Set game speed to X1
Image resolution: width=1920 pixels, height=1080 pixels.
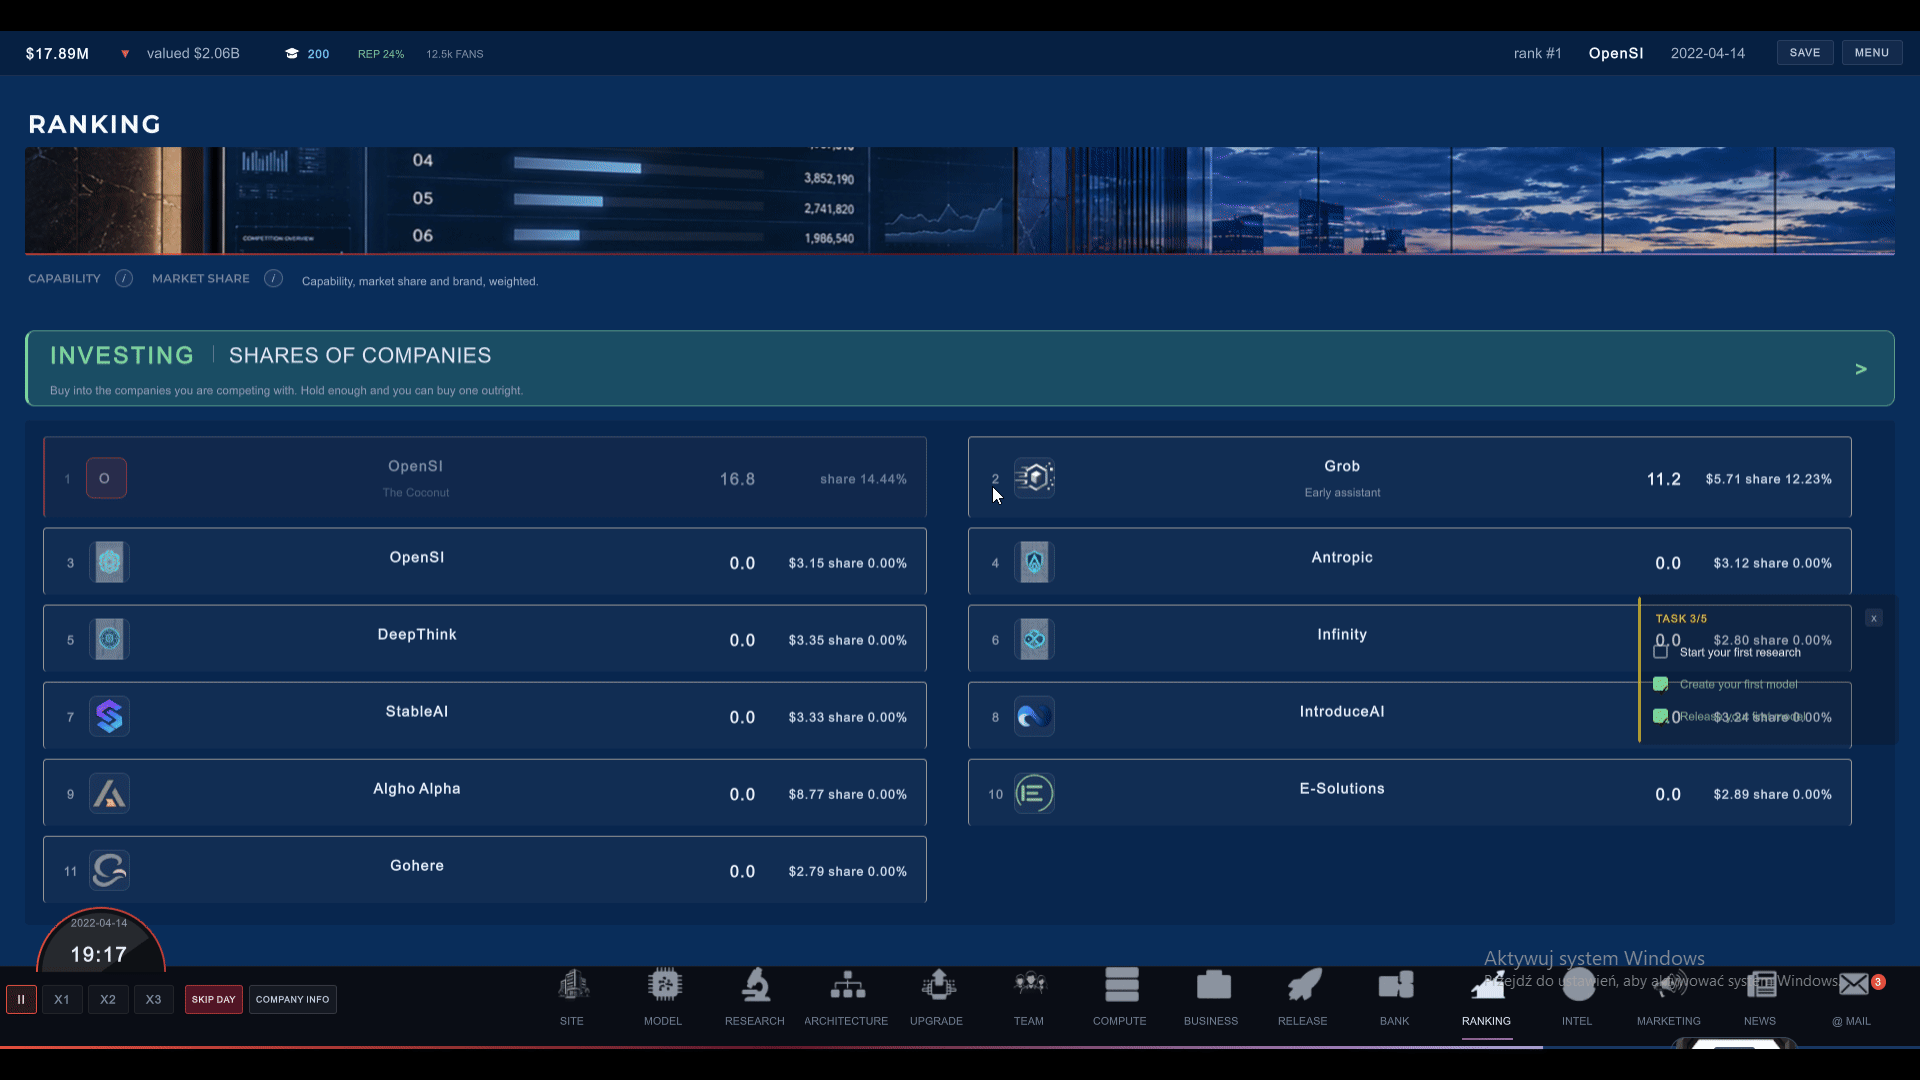(x=62, y=999)
